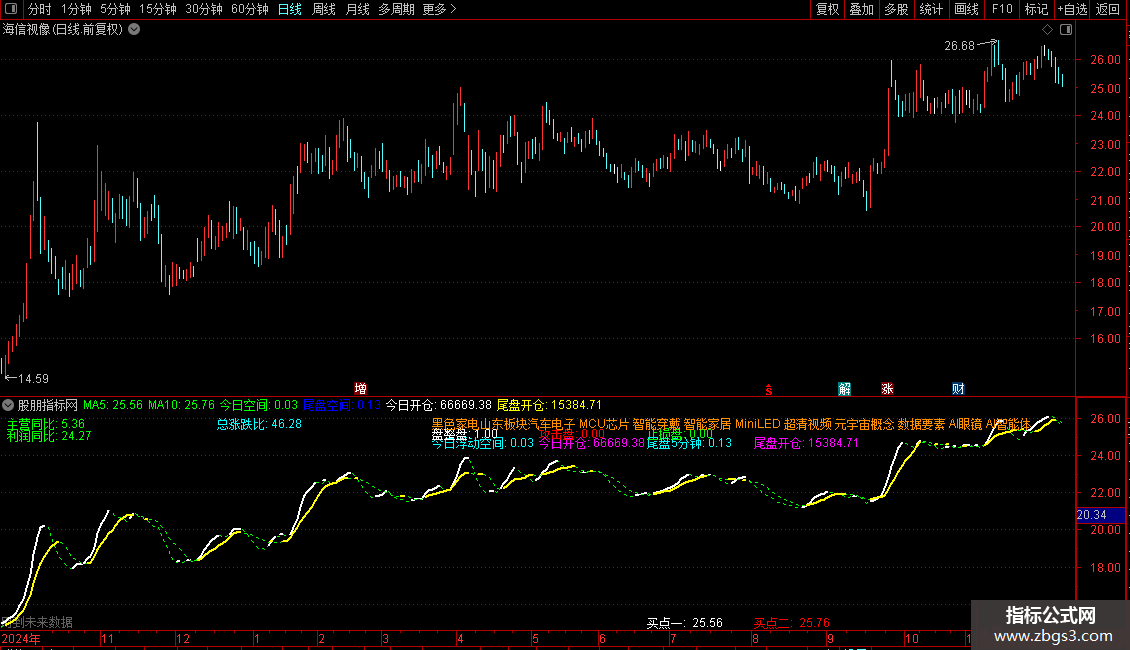Open the 统计 statistics tool
The height and width of the screenshot is (650, 1130).
930,9
